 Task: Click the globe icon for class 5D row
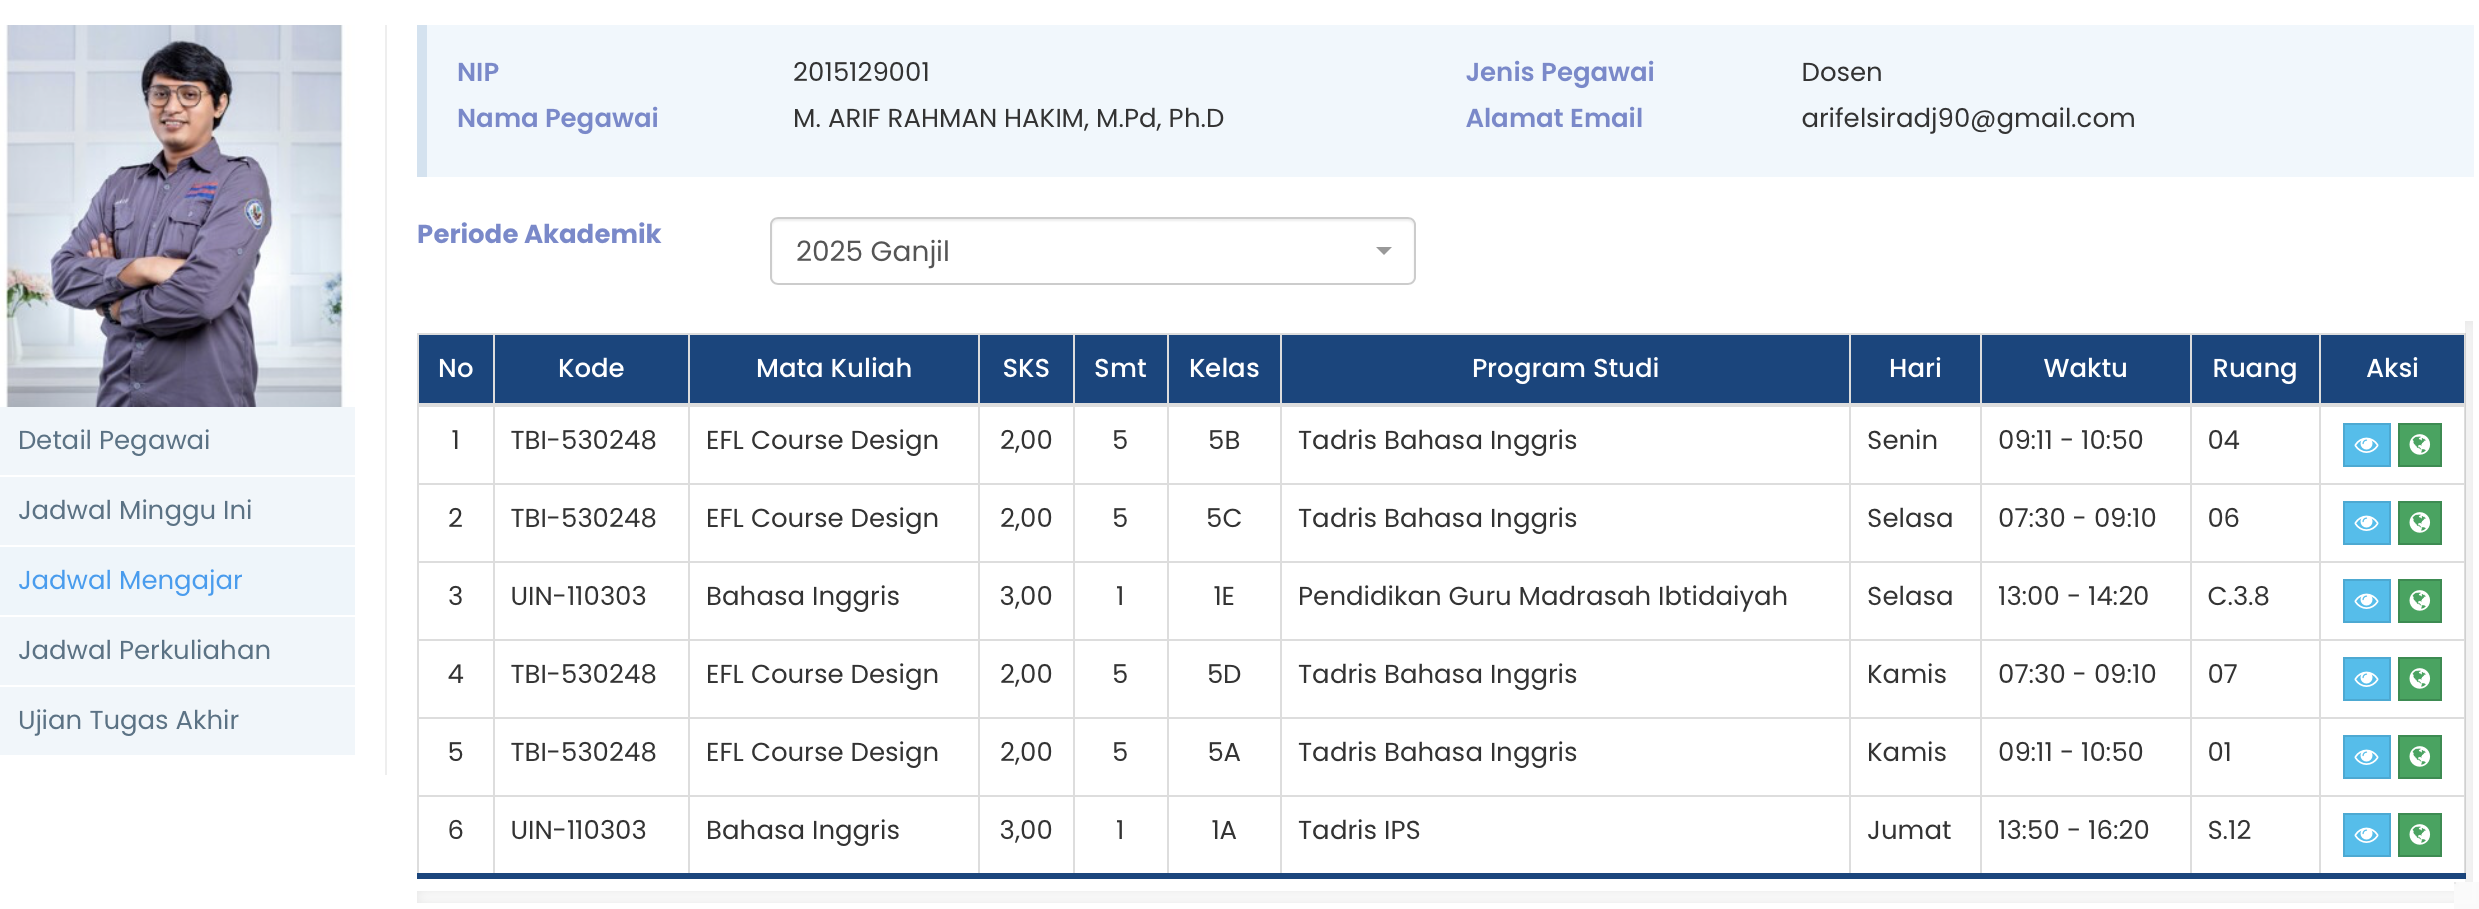[2419, 679]
